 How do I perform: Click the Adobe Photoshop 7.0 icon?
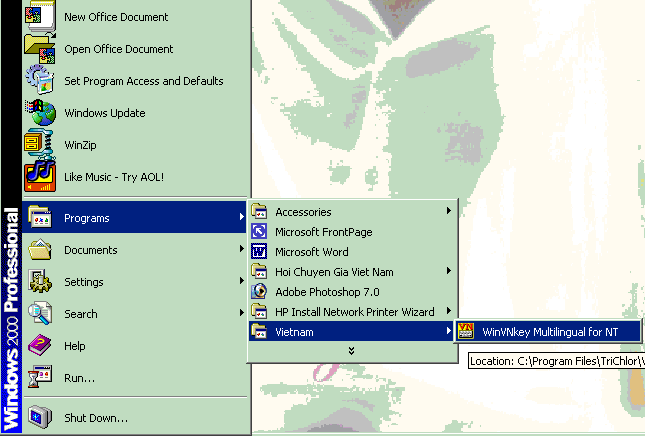260,292
